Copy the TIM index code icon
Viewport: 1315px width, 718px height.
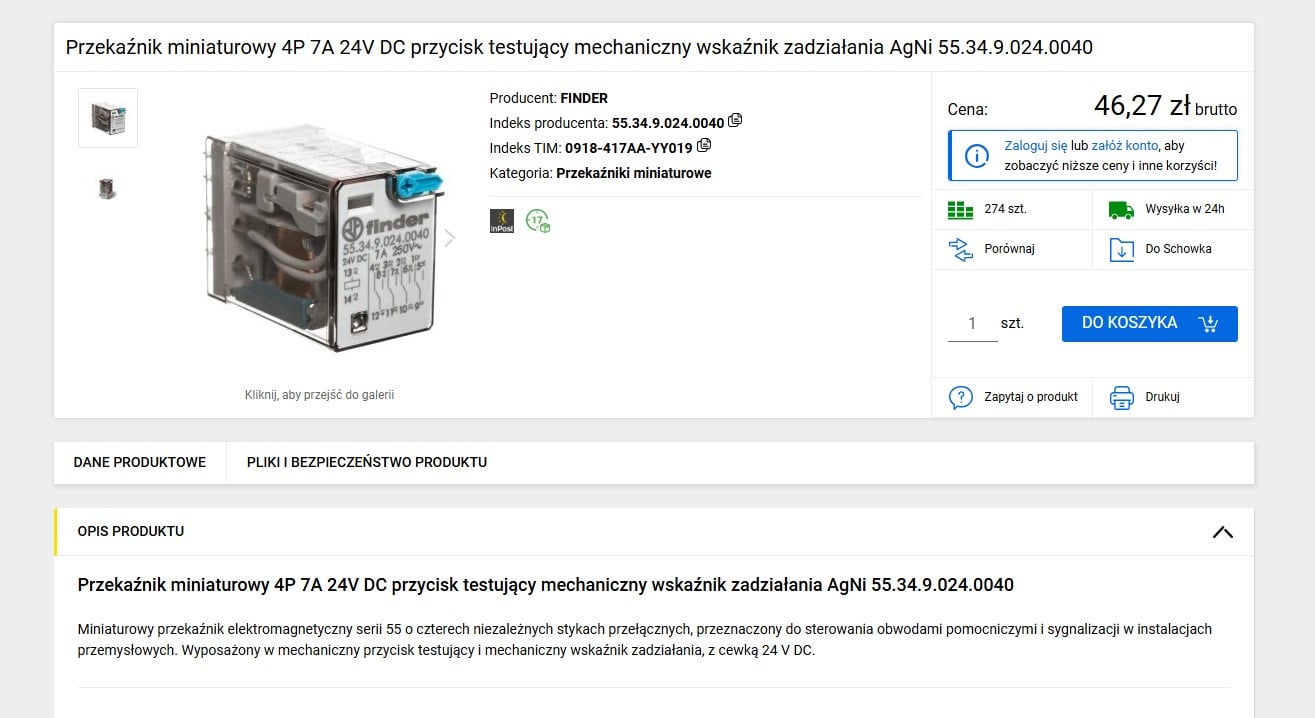(x=704, y=146)
